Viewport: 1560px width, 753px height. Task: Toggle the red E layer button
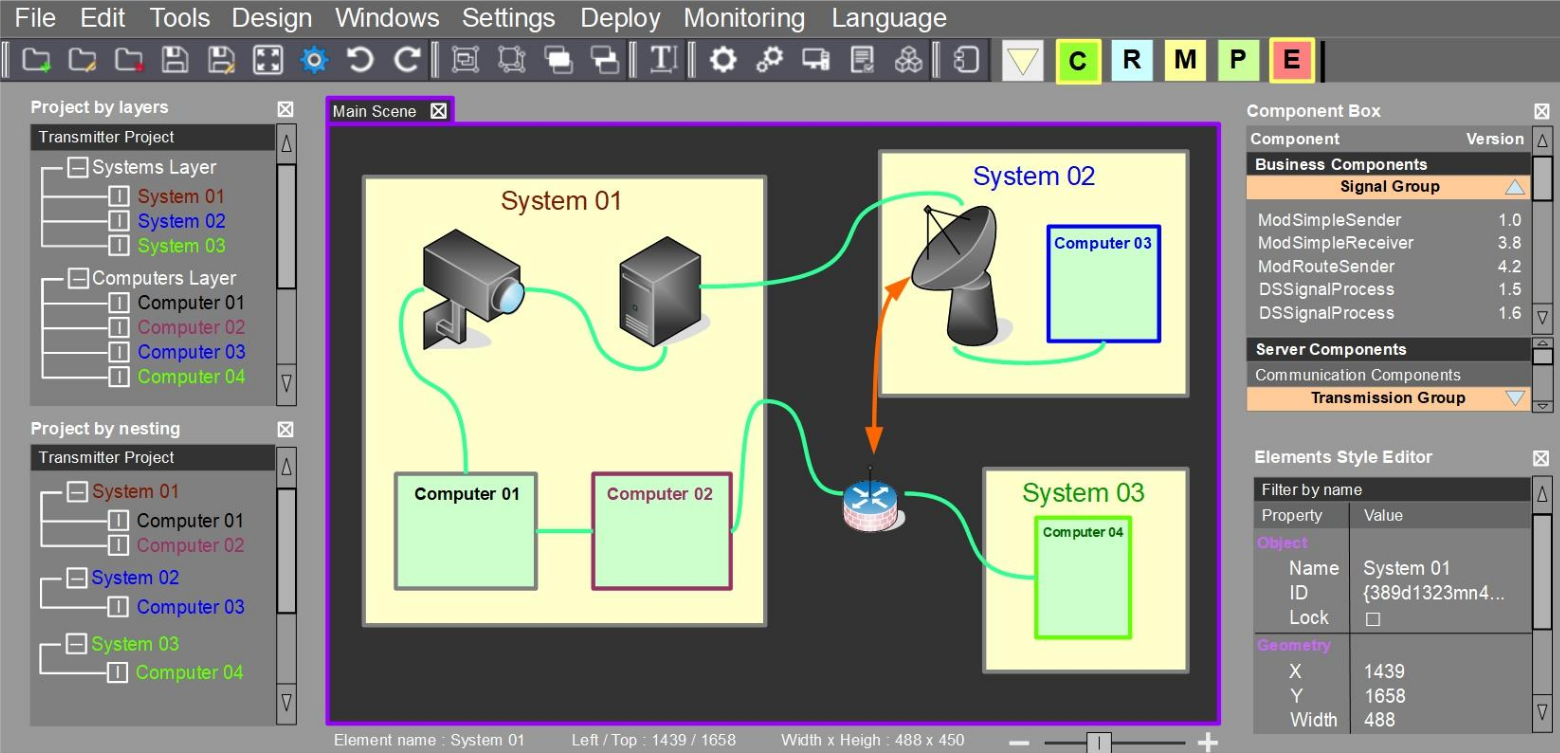click(x=1291, y=61)
